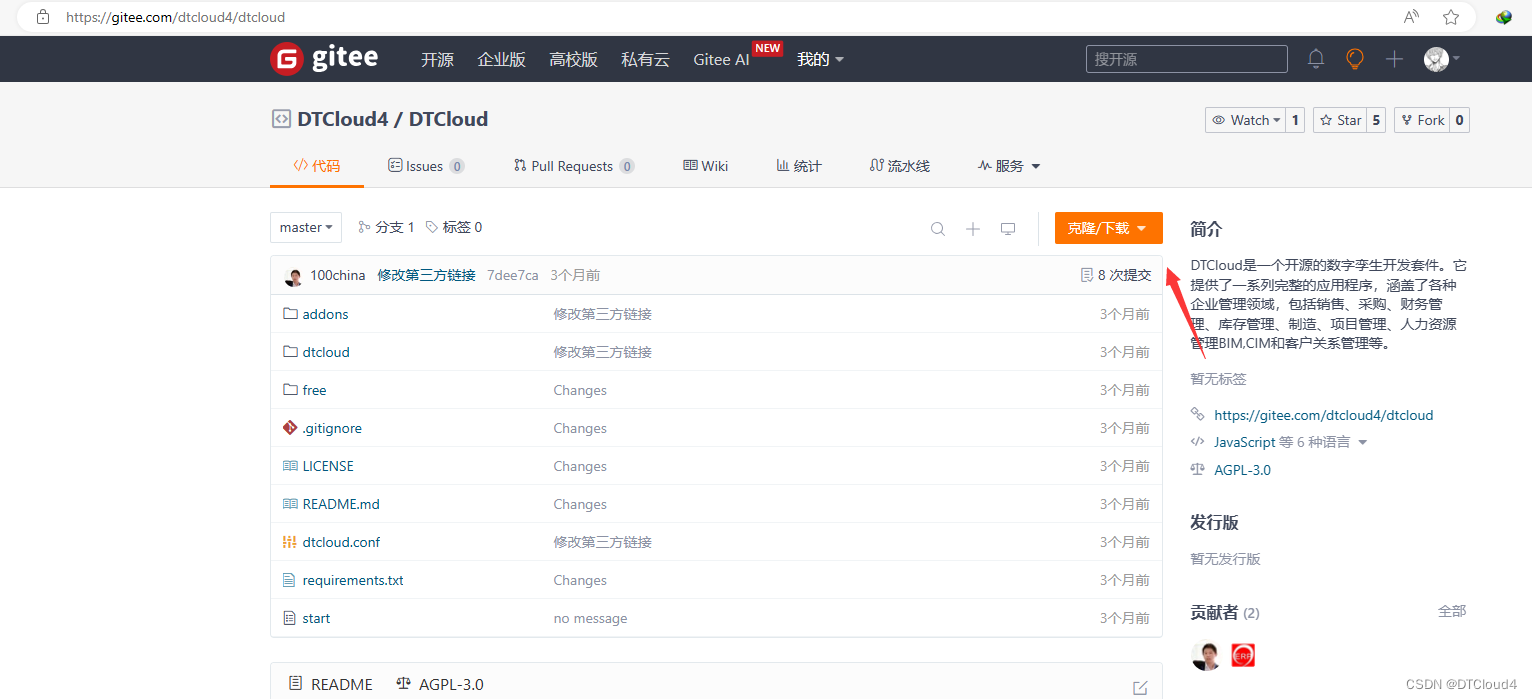1532x699 pixels.
Task: Click the plus icon next to the repo search
Action: click(x=972, y=228)
